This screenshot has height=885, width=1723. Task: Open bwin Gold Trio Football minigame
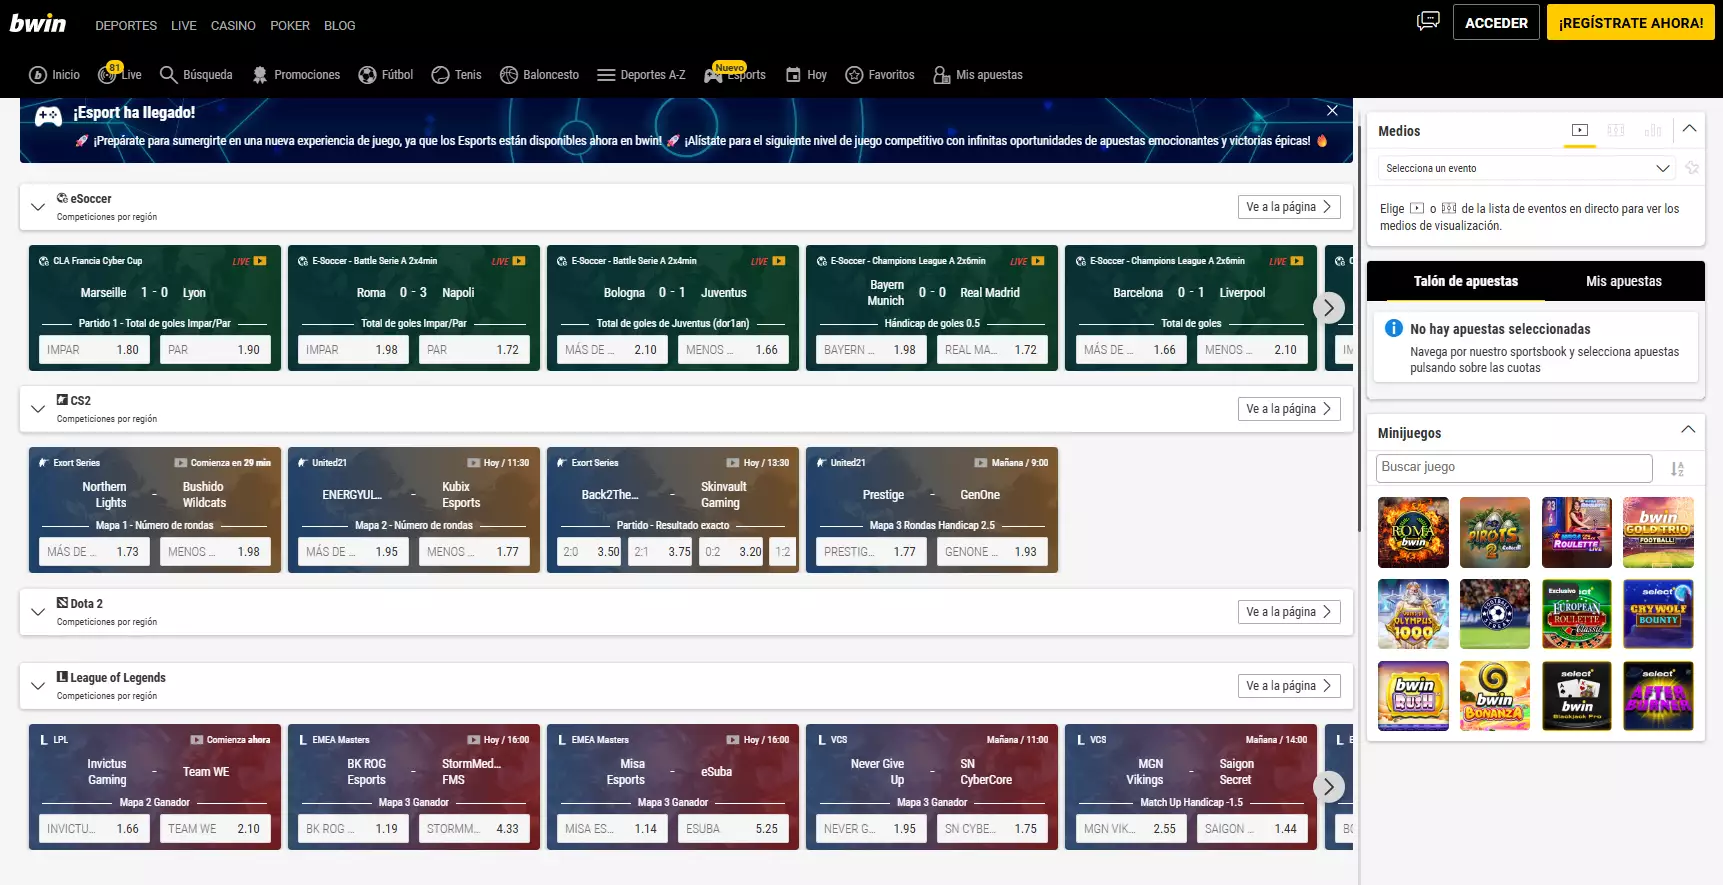1658,532
